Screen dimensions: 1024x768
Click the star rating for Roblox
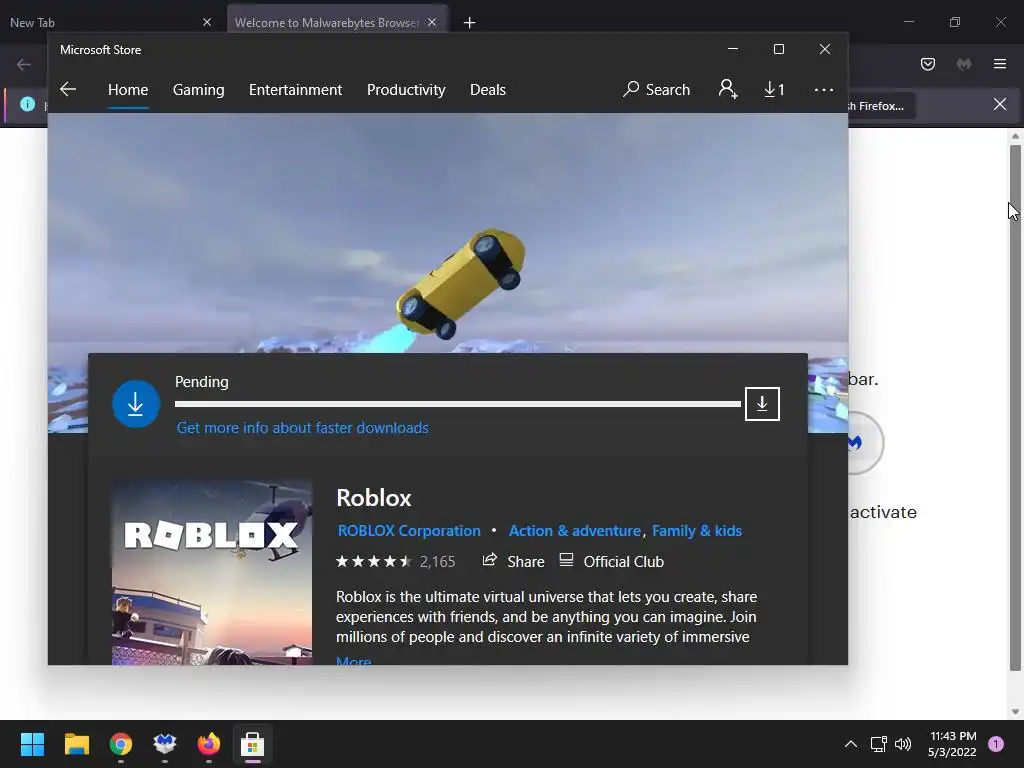[x=374, y=562]
